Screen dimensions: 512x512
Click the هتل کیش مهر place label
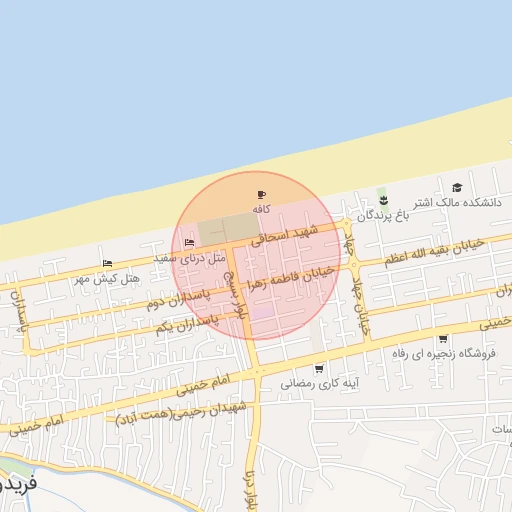(x=107, y=279)
